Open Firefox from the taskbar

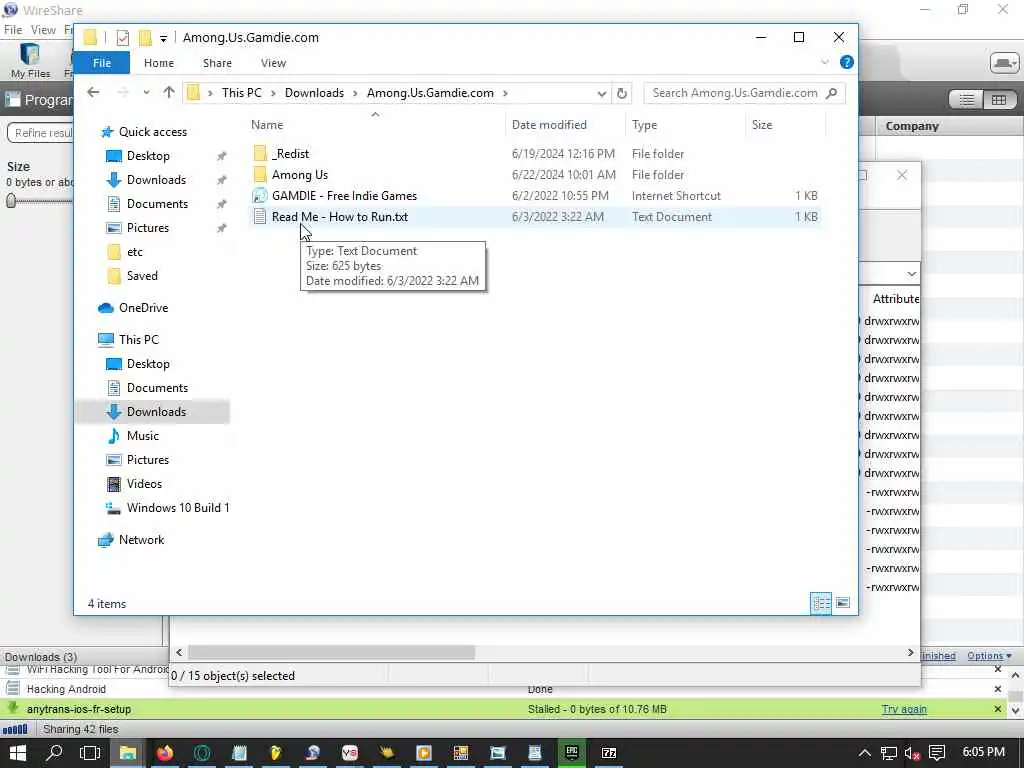[165, 753]
